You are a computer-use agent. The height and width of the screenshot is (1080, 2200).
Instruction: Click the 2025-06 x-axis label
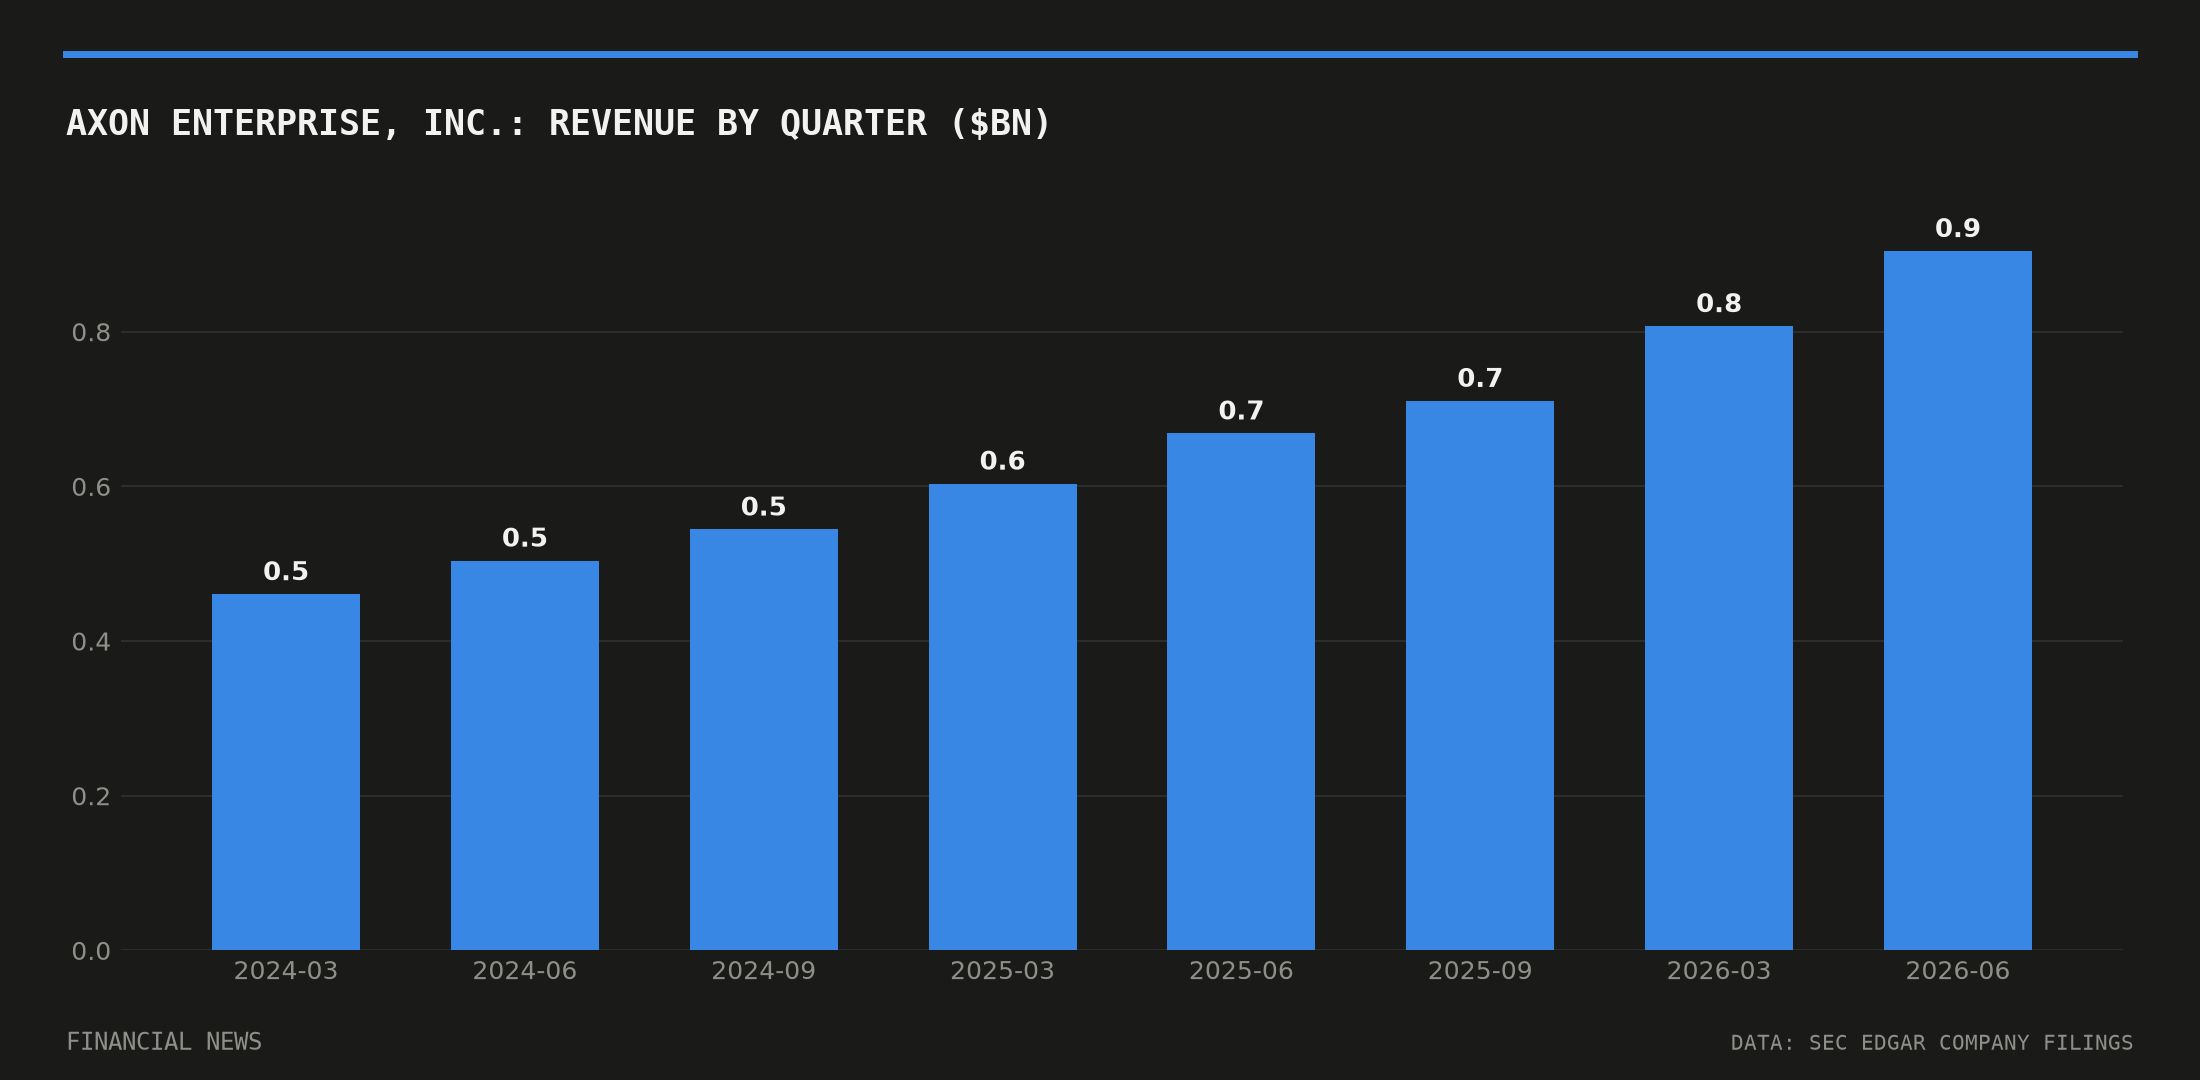coord(1241,971)
